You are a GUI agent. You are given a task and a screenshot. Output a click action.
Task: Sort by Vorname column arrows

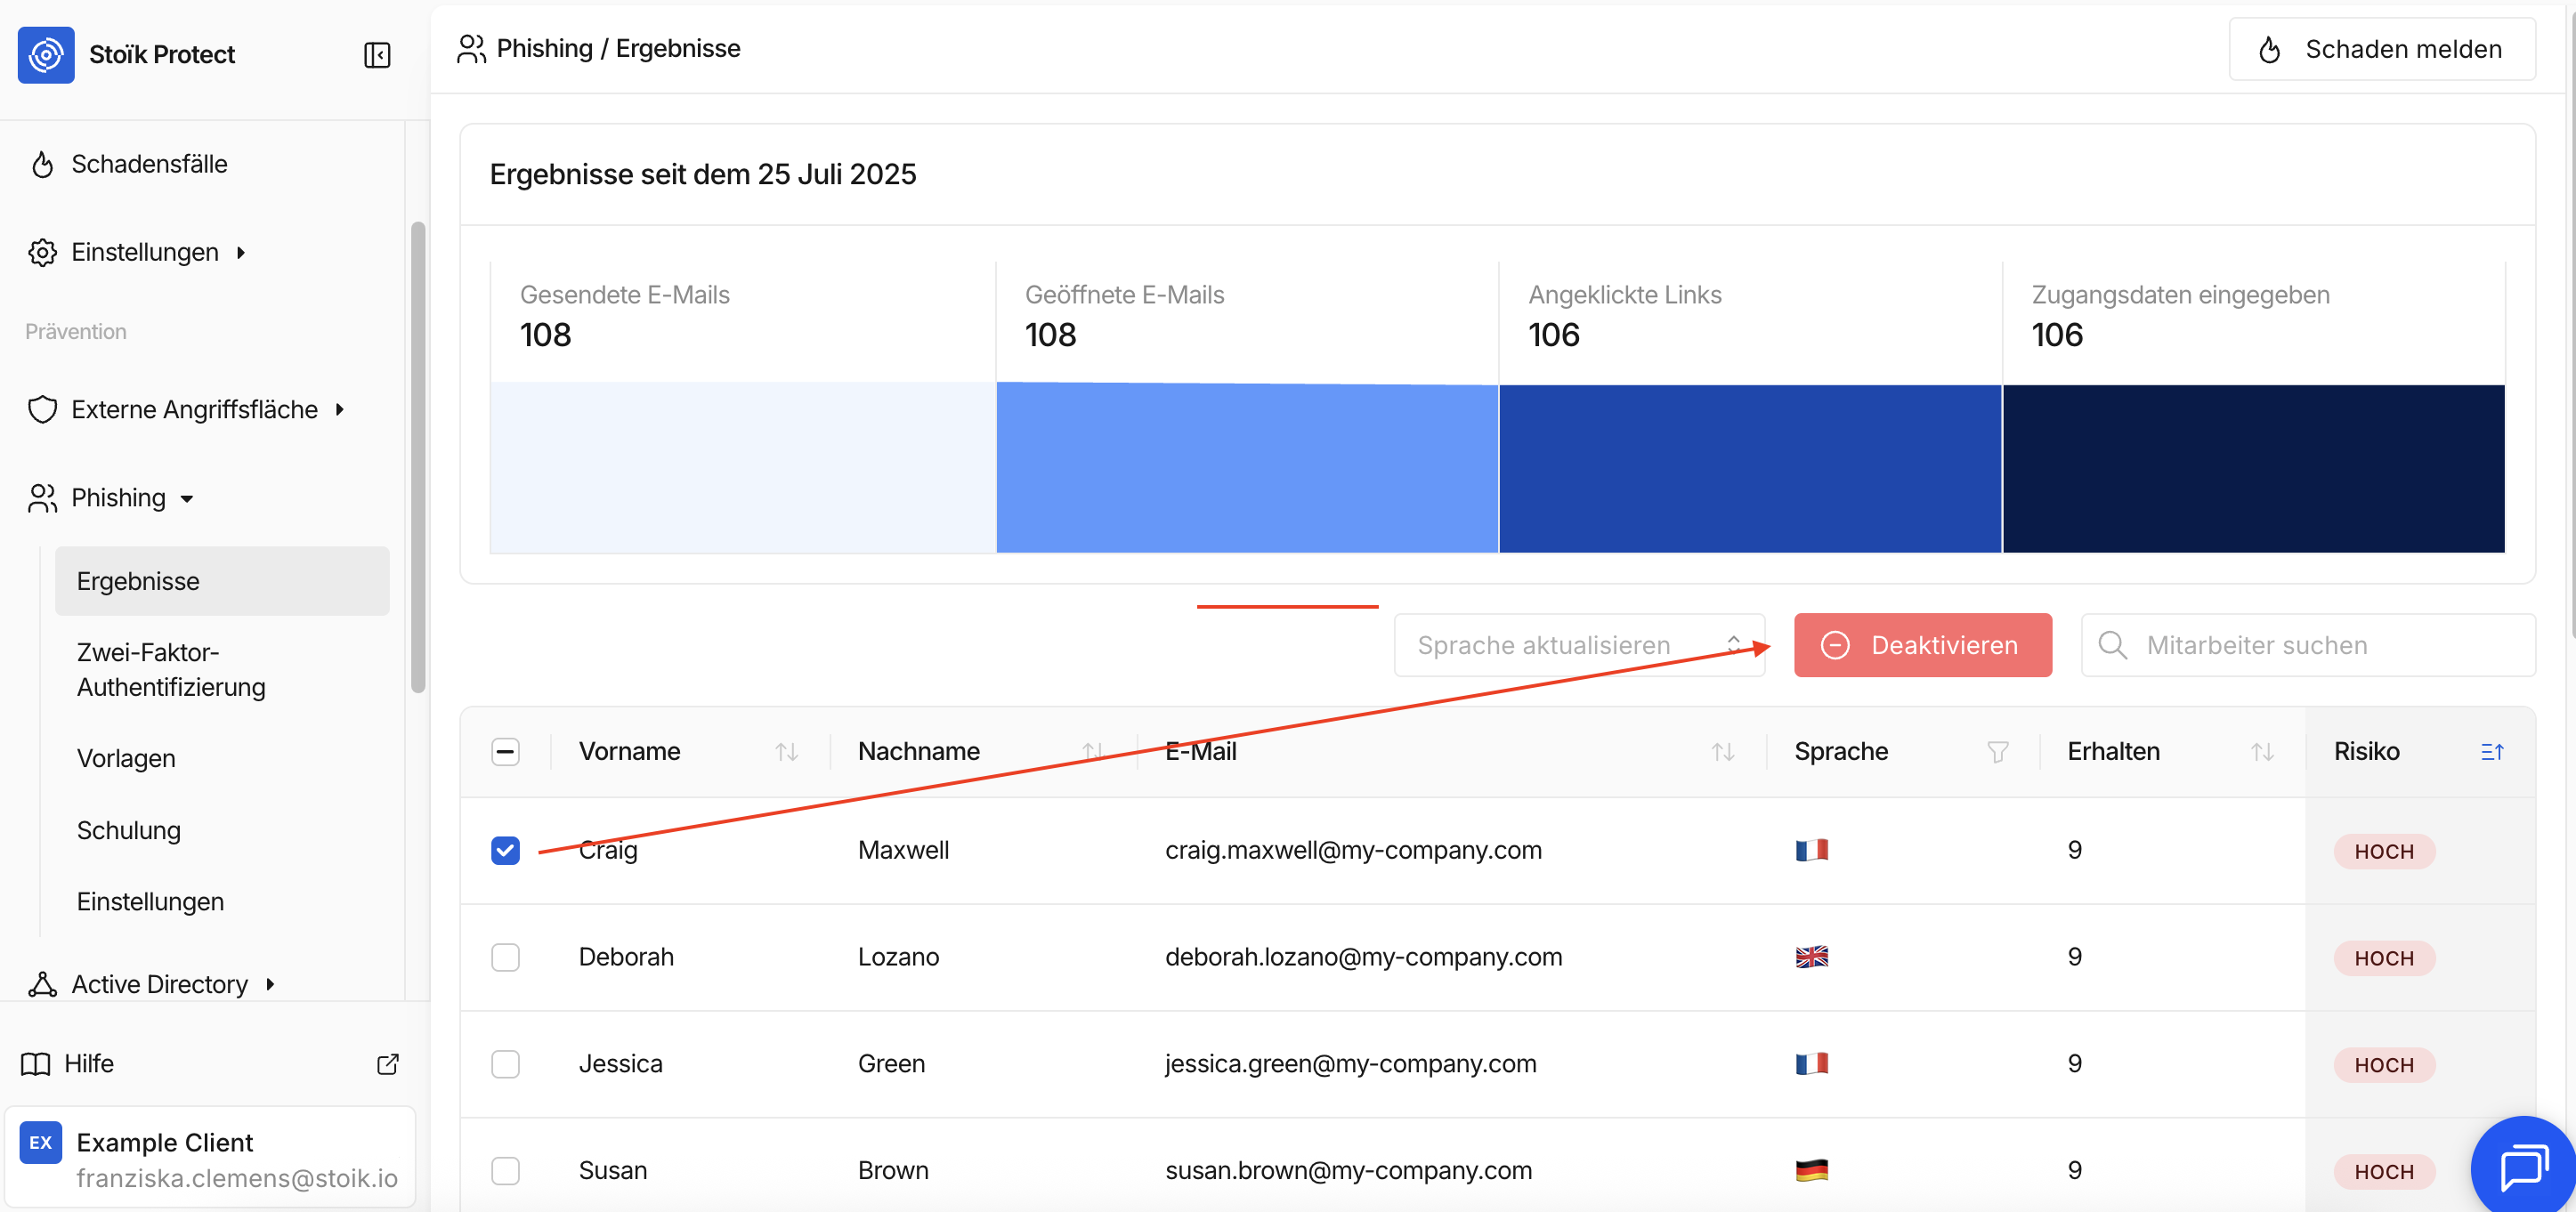[787, 752]
